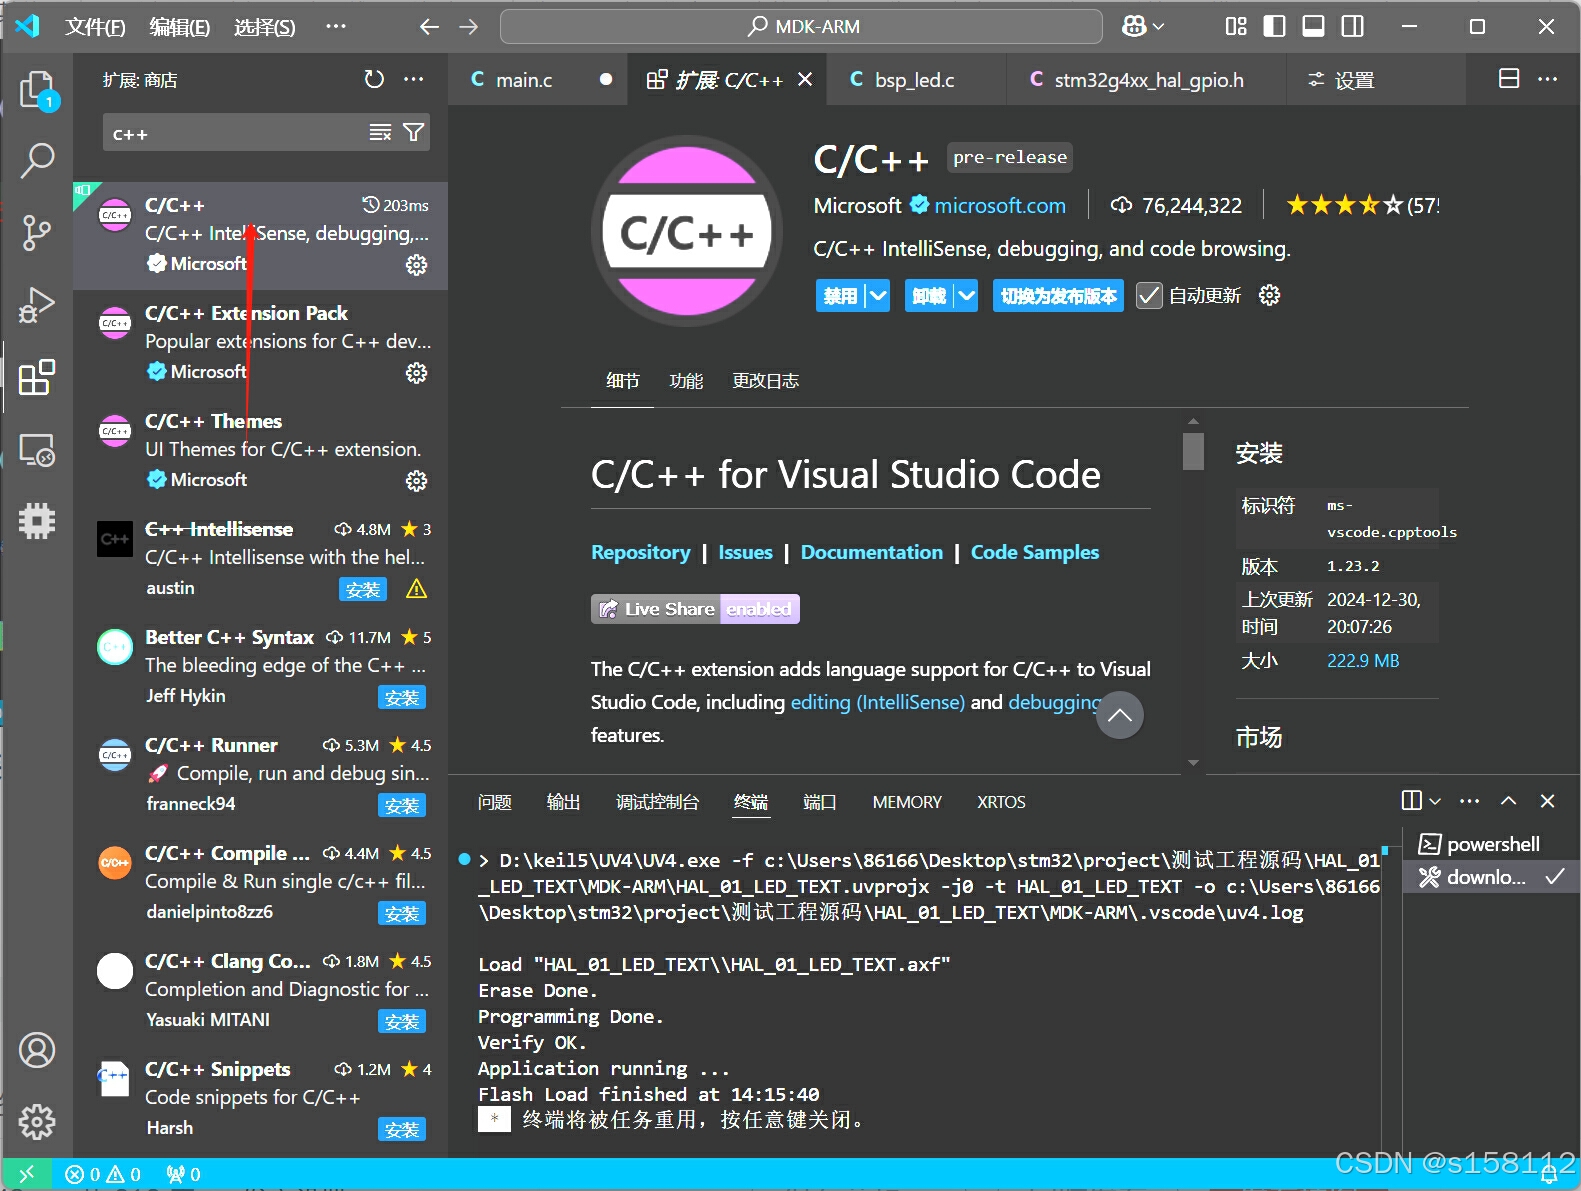This screenshot has width=1581, height=1191.
Task: Open the extensions filter funnel
Action: point(413,132)
